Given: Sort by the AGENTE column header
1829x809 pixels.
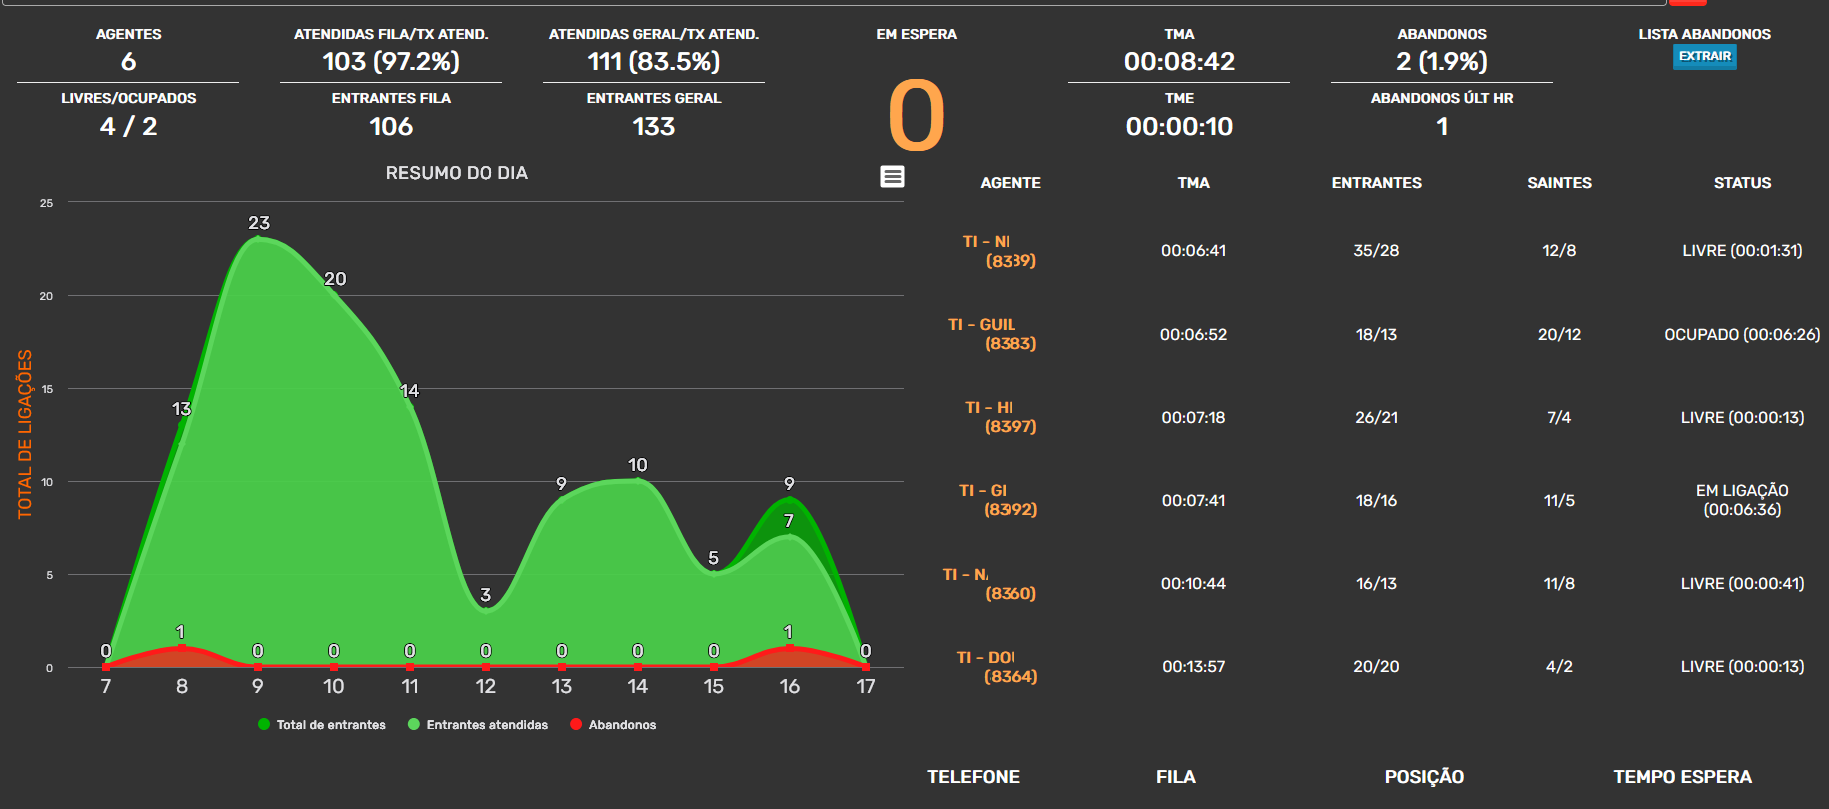Looking at the screenshot, I should 1010,183.
